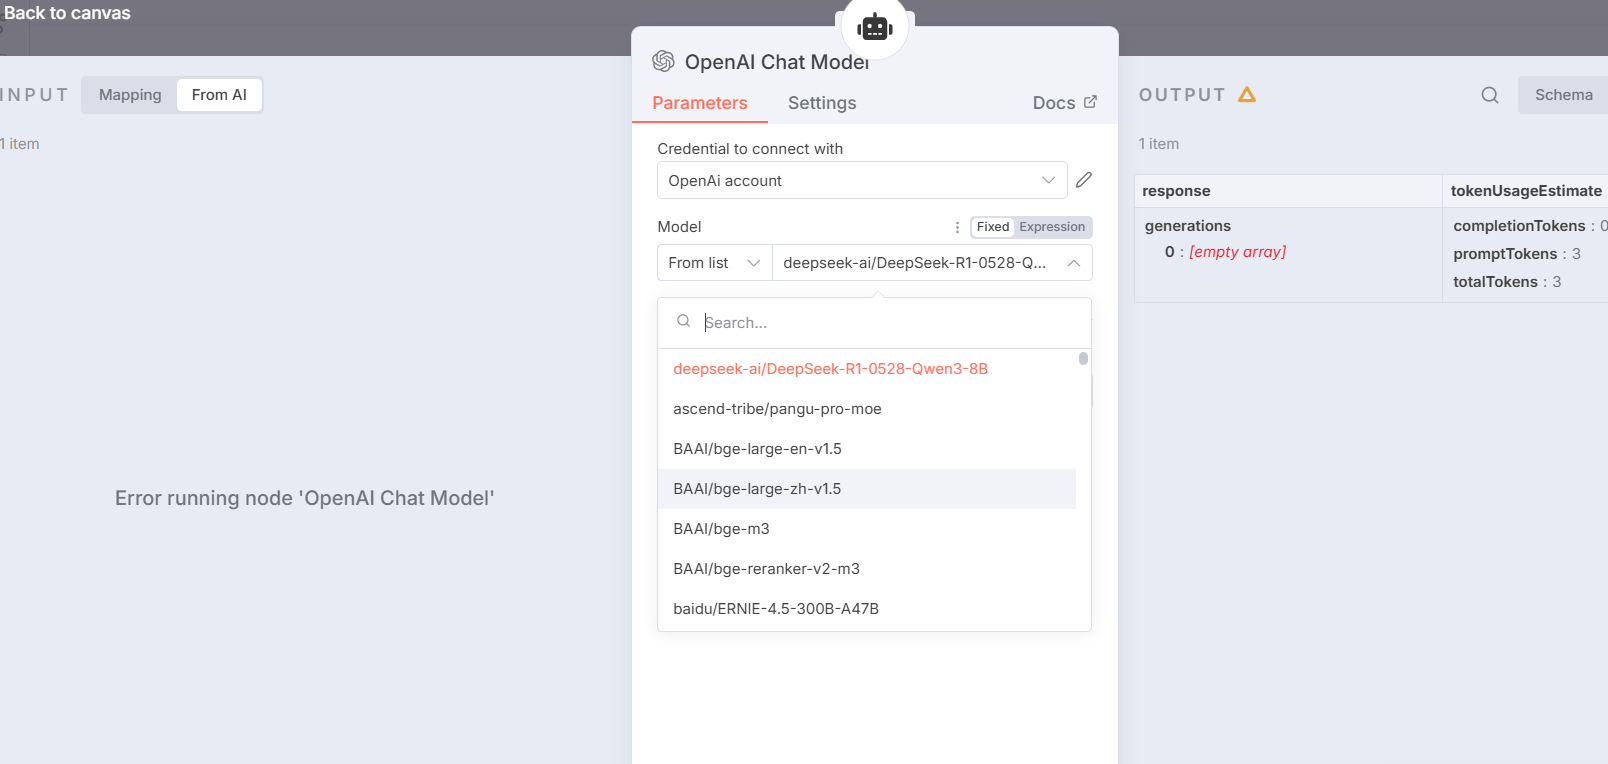Click search icon in model dropdown
The image size is (1608, 764).
(x=684, y=321)
